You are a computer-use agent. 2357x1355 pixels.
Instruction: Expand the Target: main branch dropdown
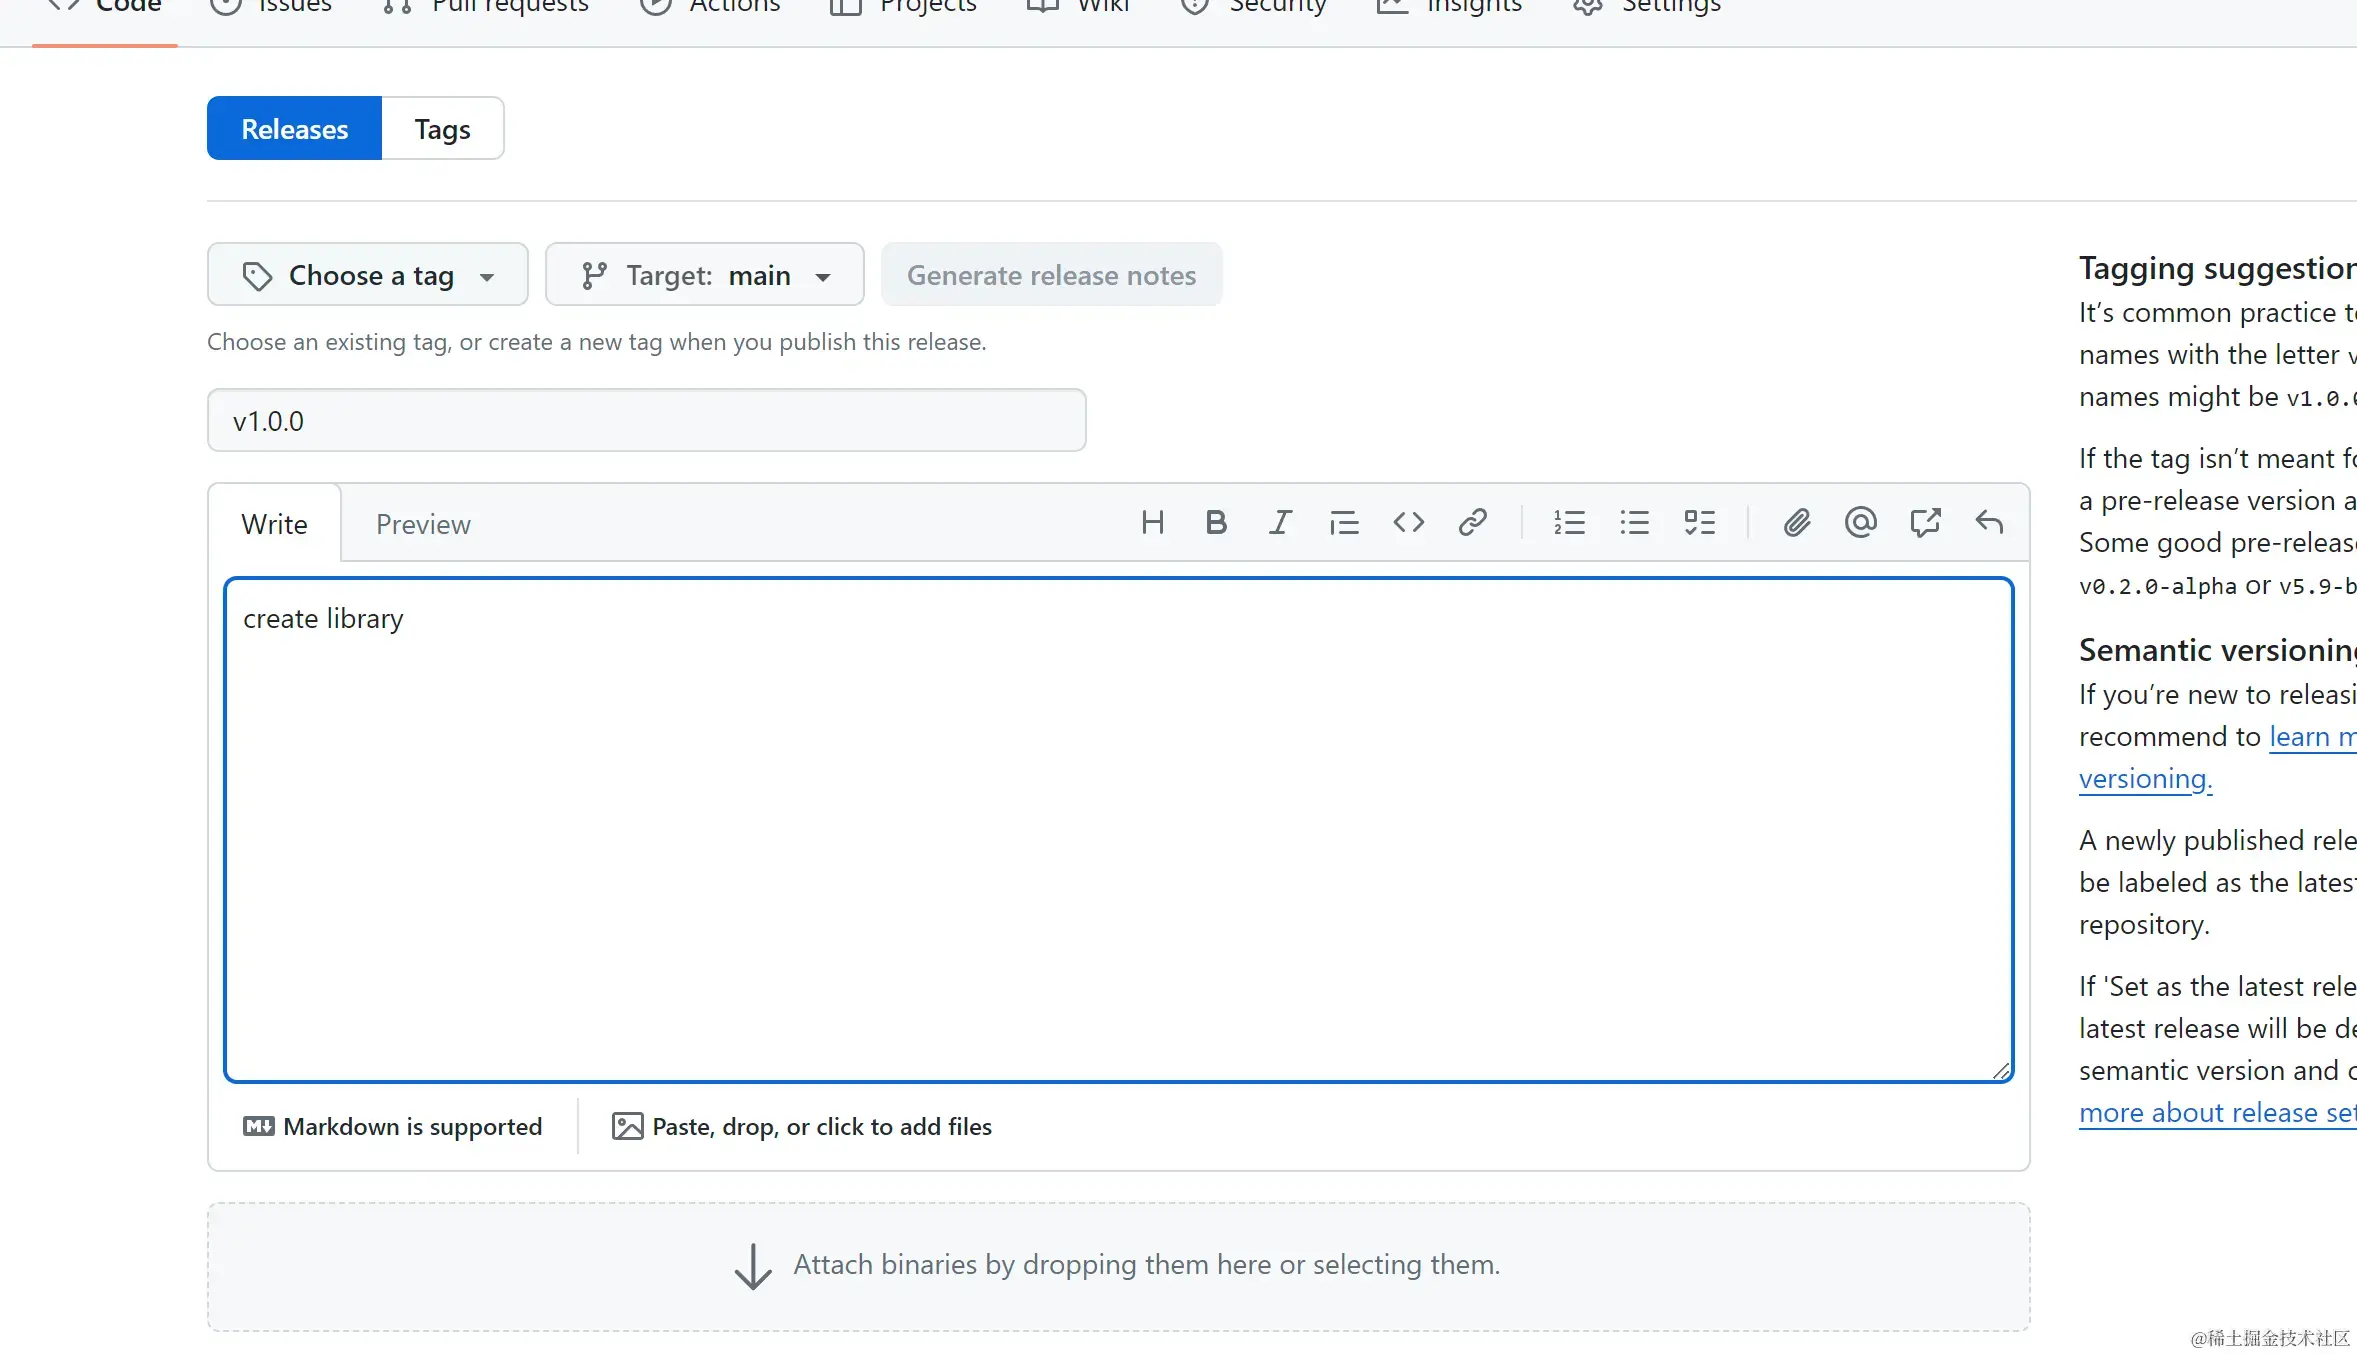click(704, 275)
